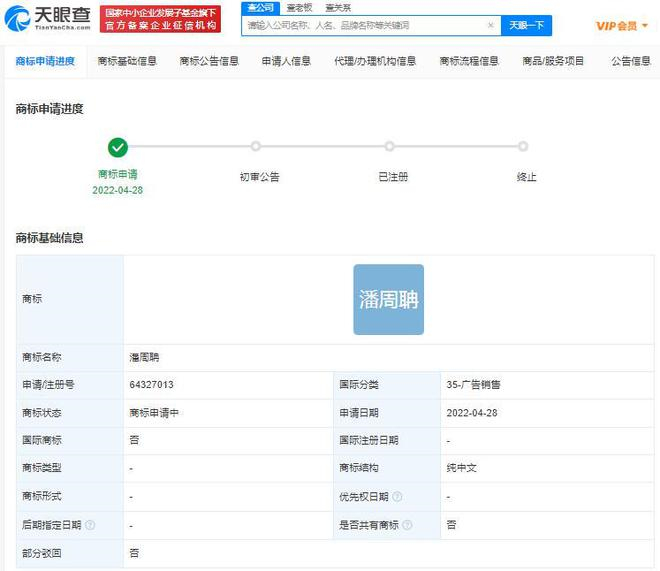Switch to the 商标申请进度 tab
660x571 pixels.
(45, 61)
